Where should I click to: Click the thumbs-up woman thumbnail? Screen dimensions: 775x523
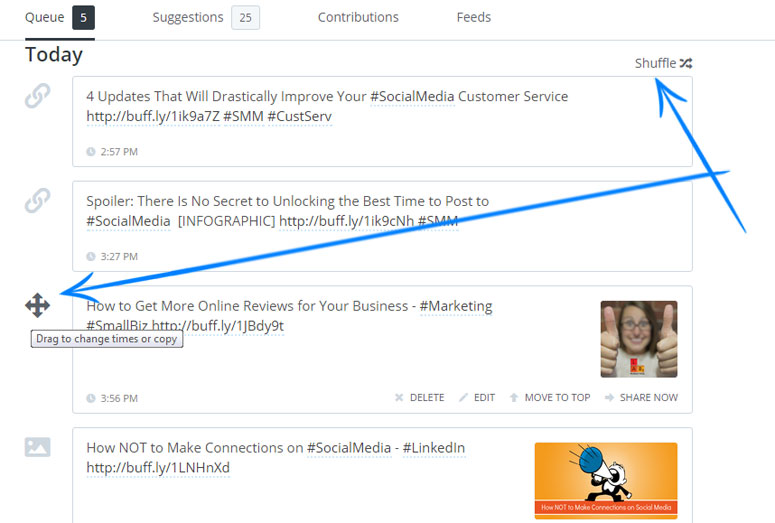pyautogui.click(x=639, y=339)
